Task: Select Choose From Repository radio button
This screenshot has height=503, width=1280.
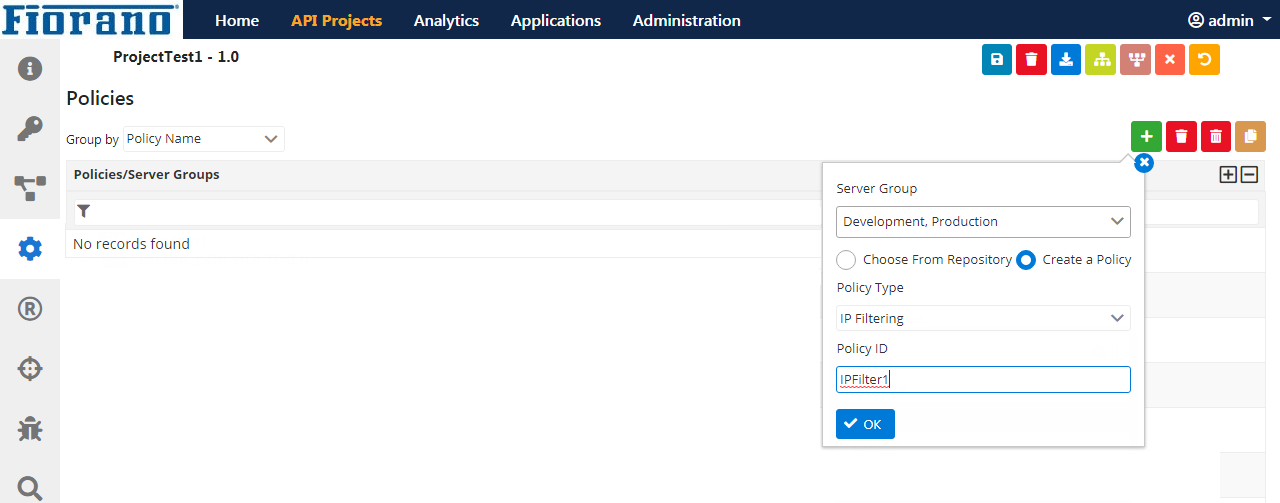Action: tap(846, 260)
